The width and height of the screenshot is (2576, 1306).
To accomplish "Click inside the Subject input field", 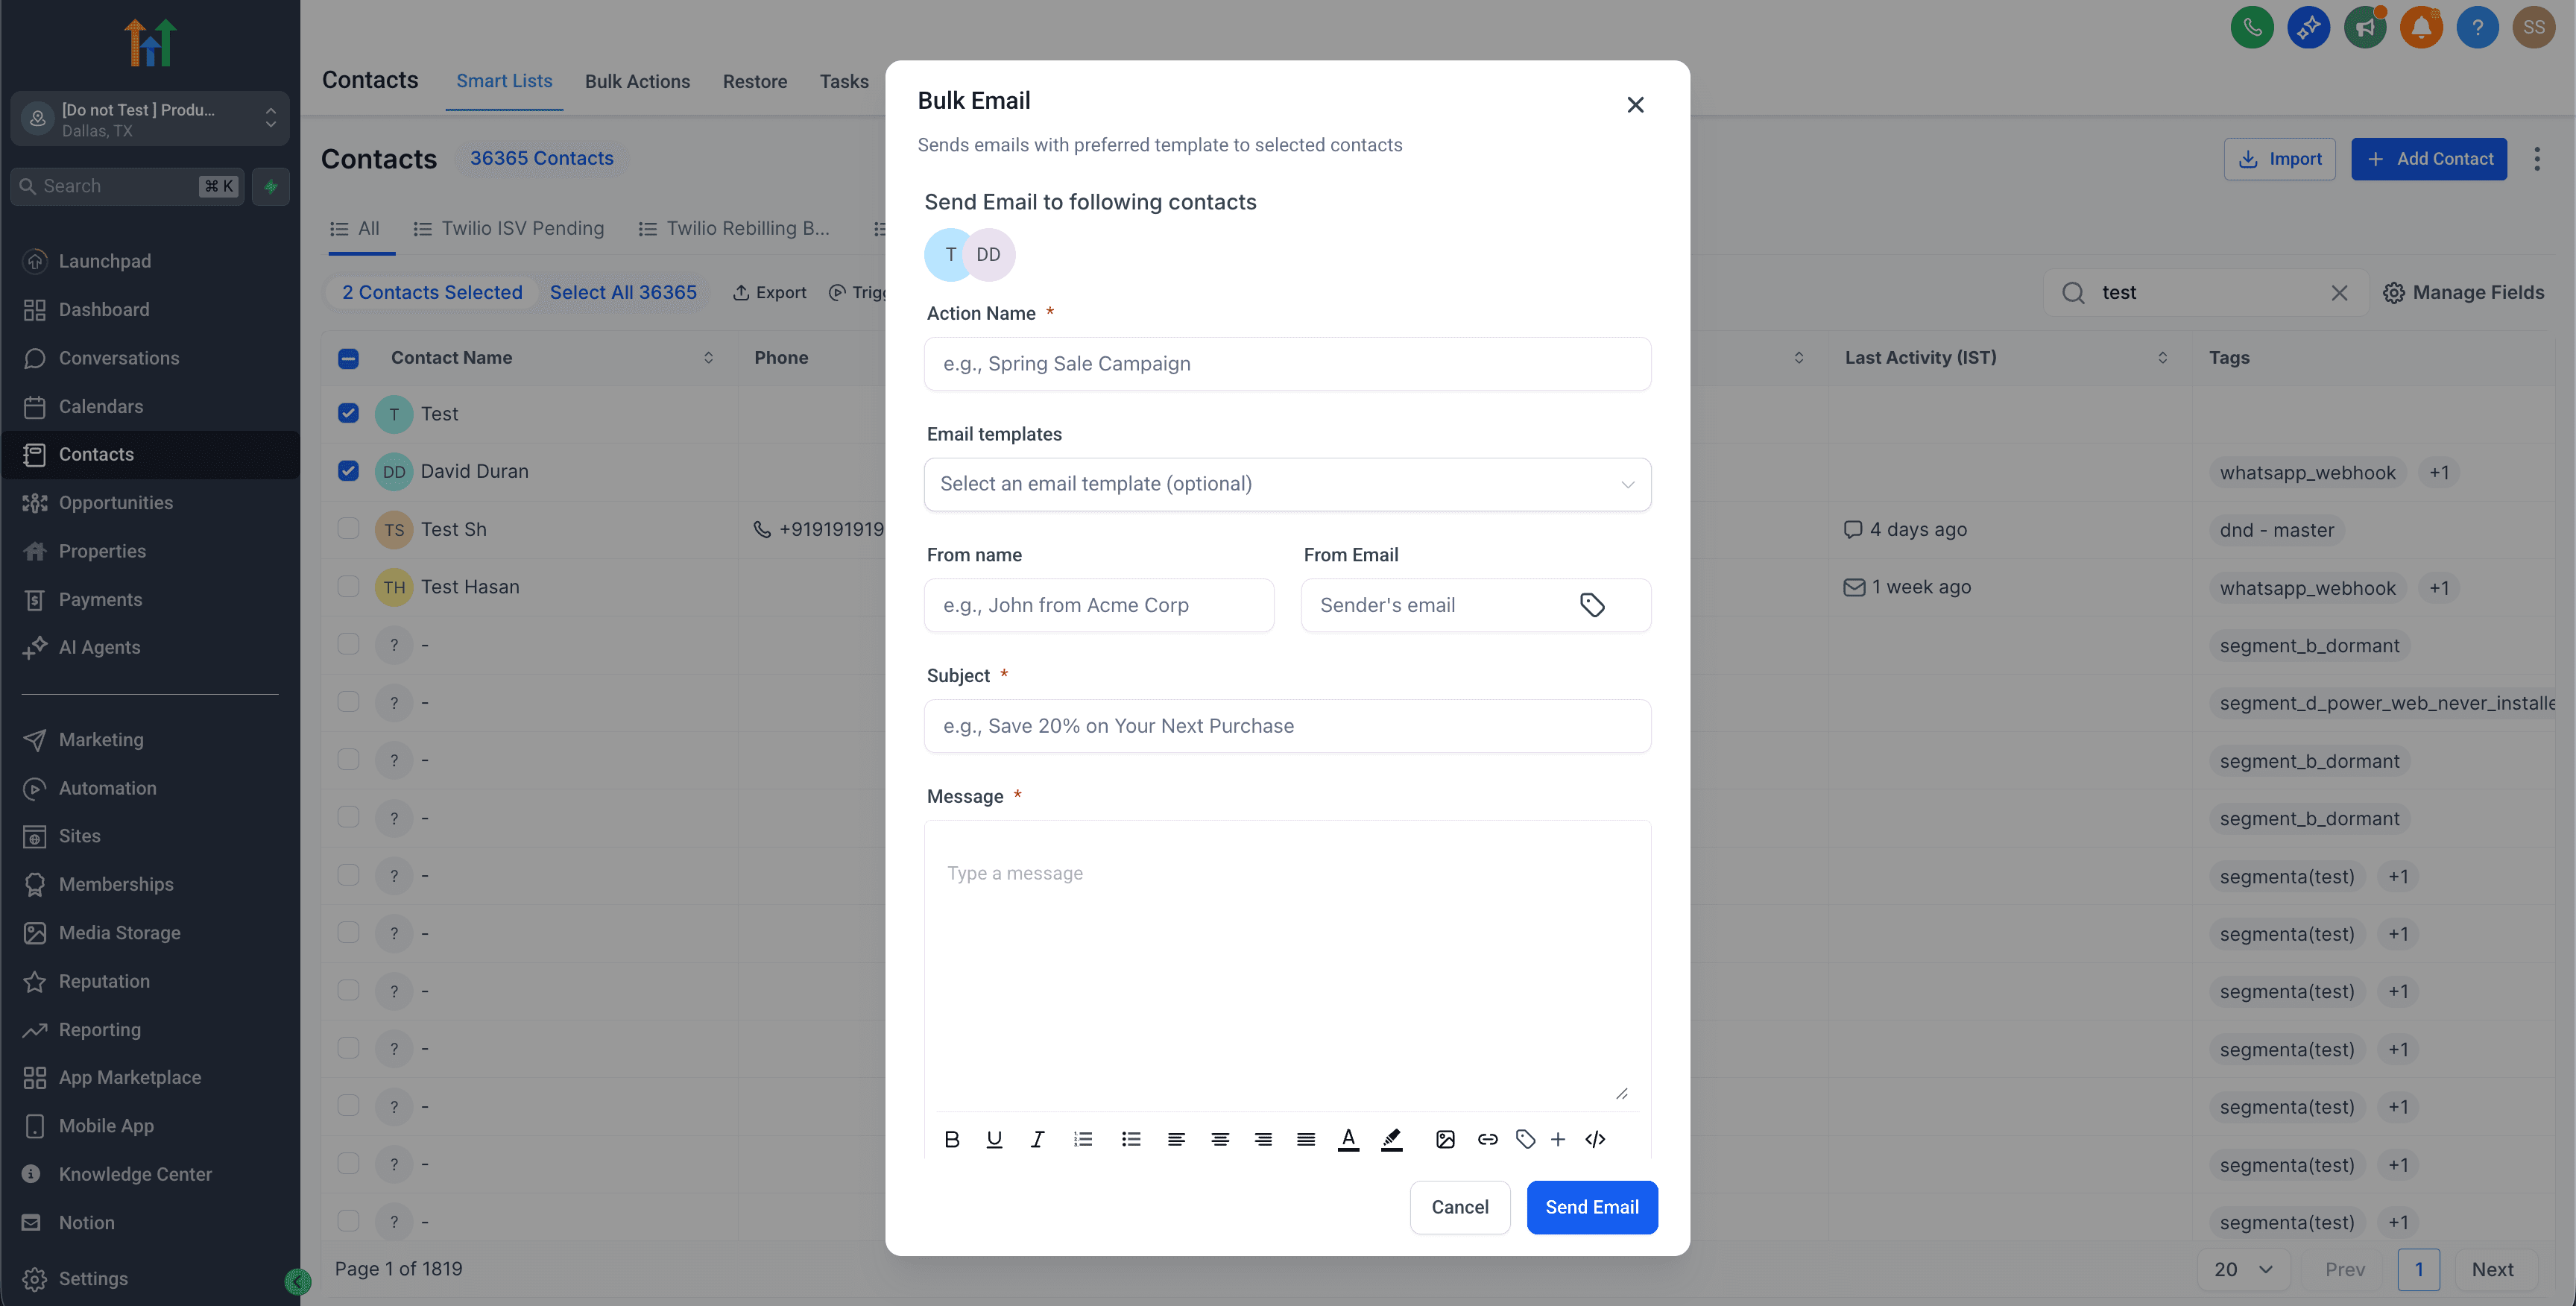I will pos(1287,726).
